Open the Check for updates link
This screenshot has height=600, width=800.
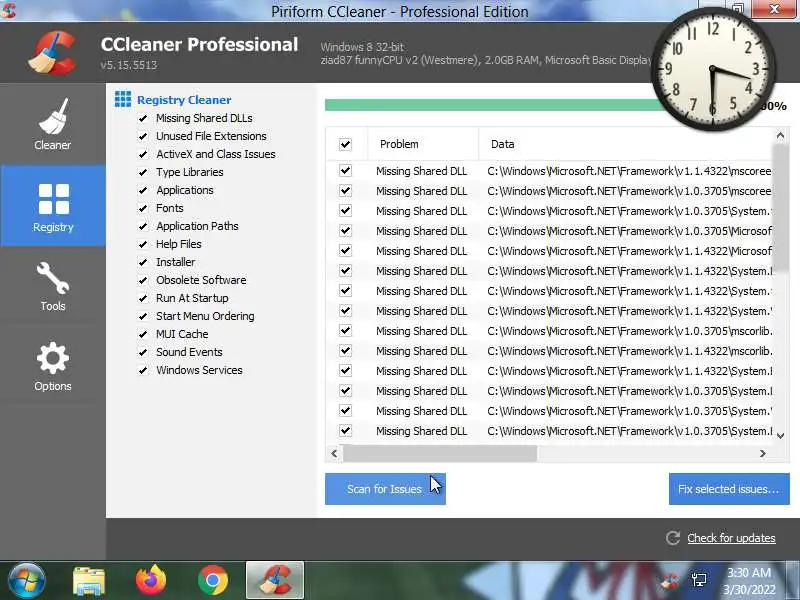pos(731,538)
